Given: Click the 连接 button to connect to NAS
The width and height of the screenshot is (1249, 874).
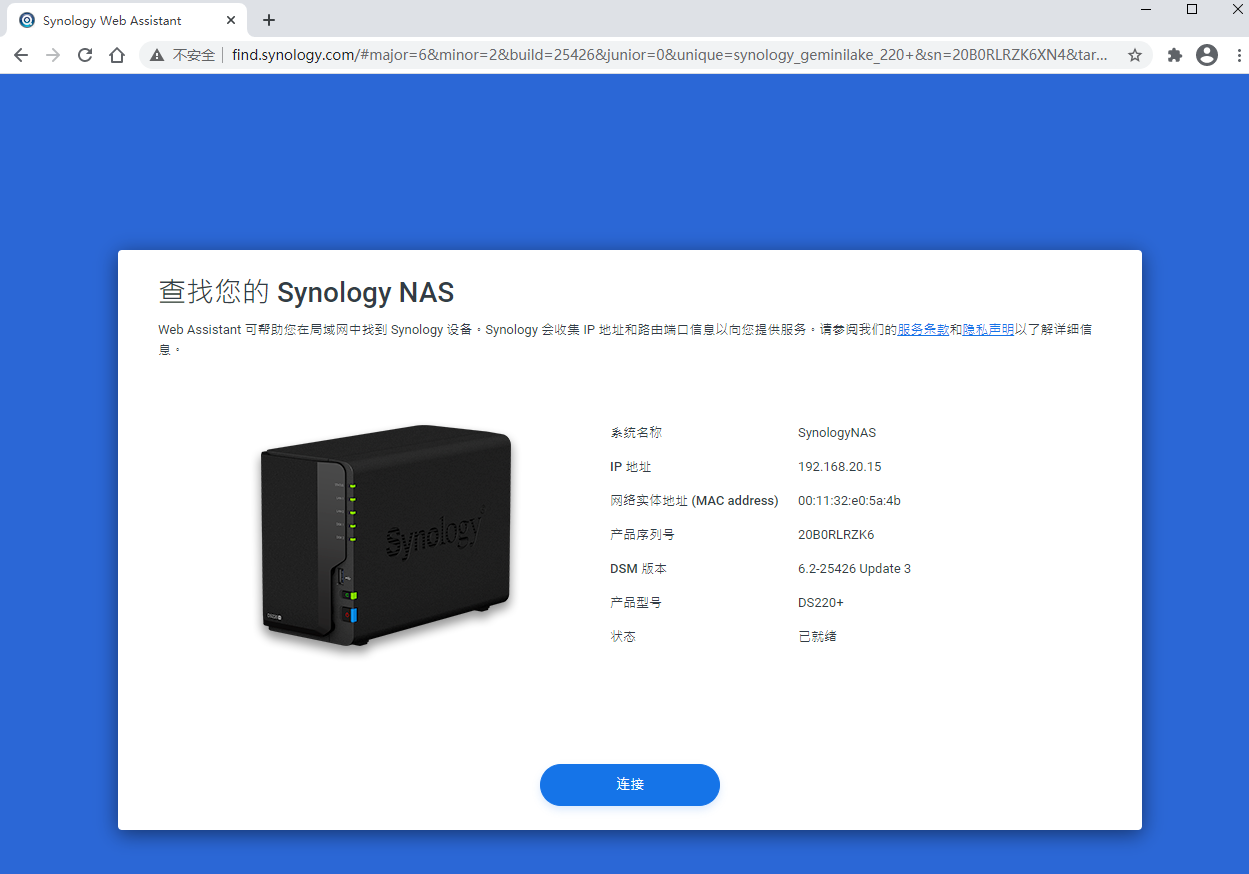Looking at the screenshot, I should click(629, 785).
